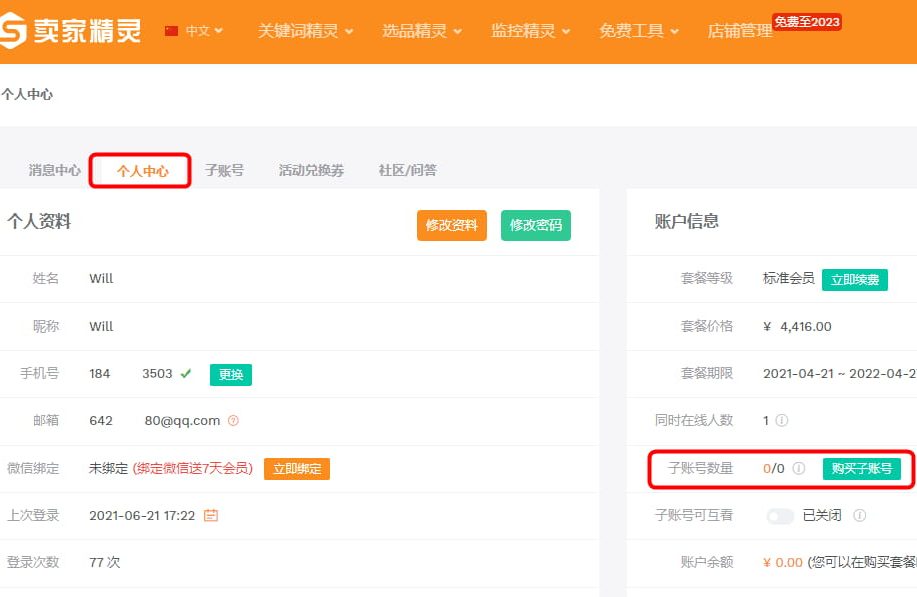Click the info icon next to 子账号数量
The width and height of the screenshot is (917, 597).
pyautogui.click(x=799, y=468)
